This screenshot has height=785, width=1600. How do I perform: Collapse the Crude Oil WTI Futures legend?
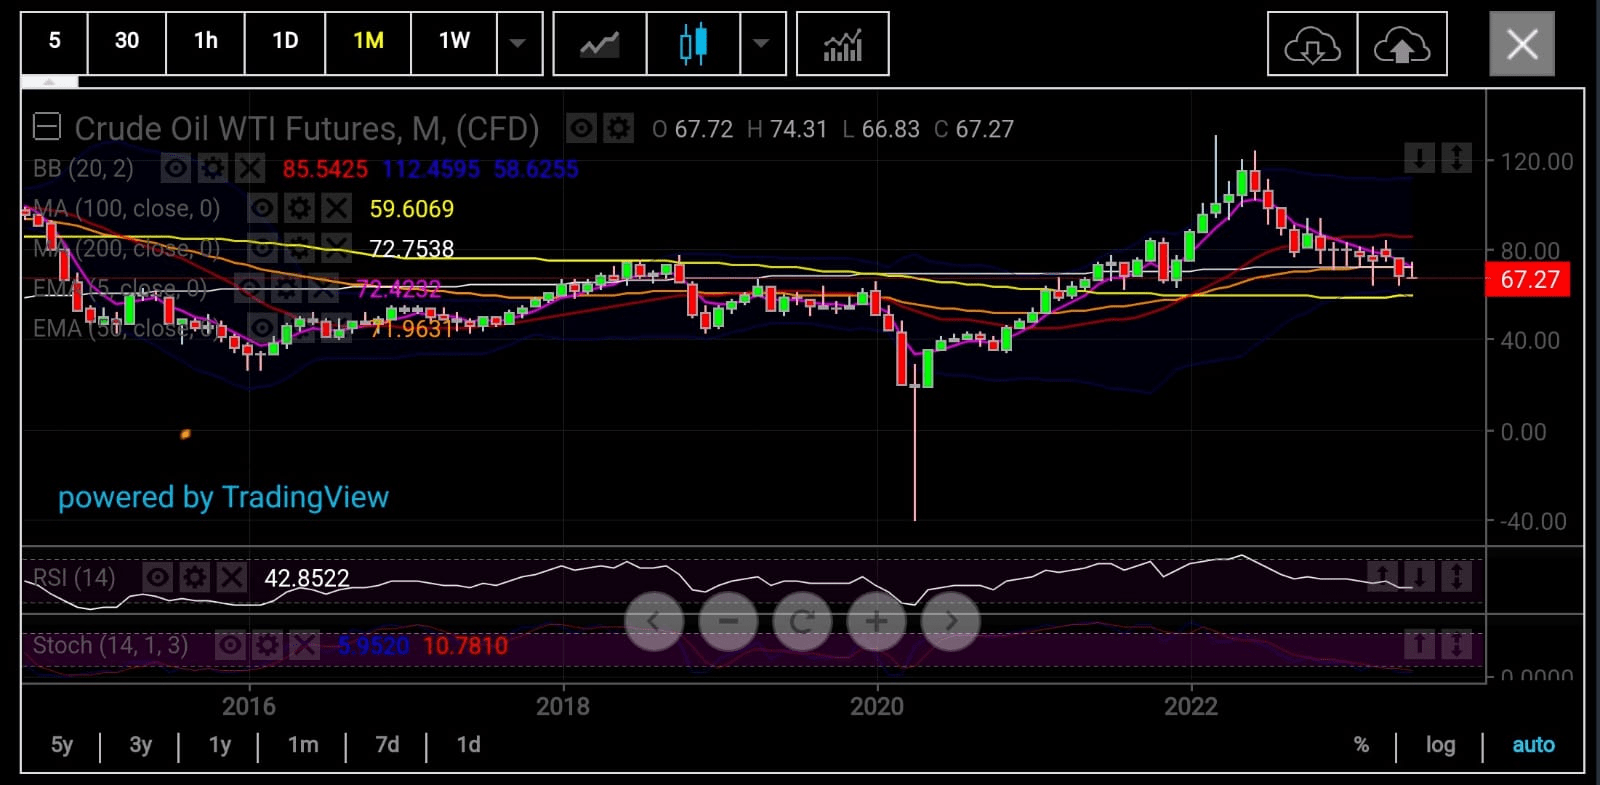(47, 127)
